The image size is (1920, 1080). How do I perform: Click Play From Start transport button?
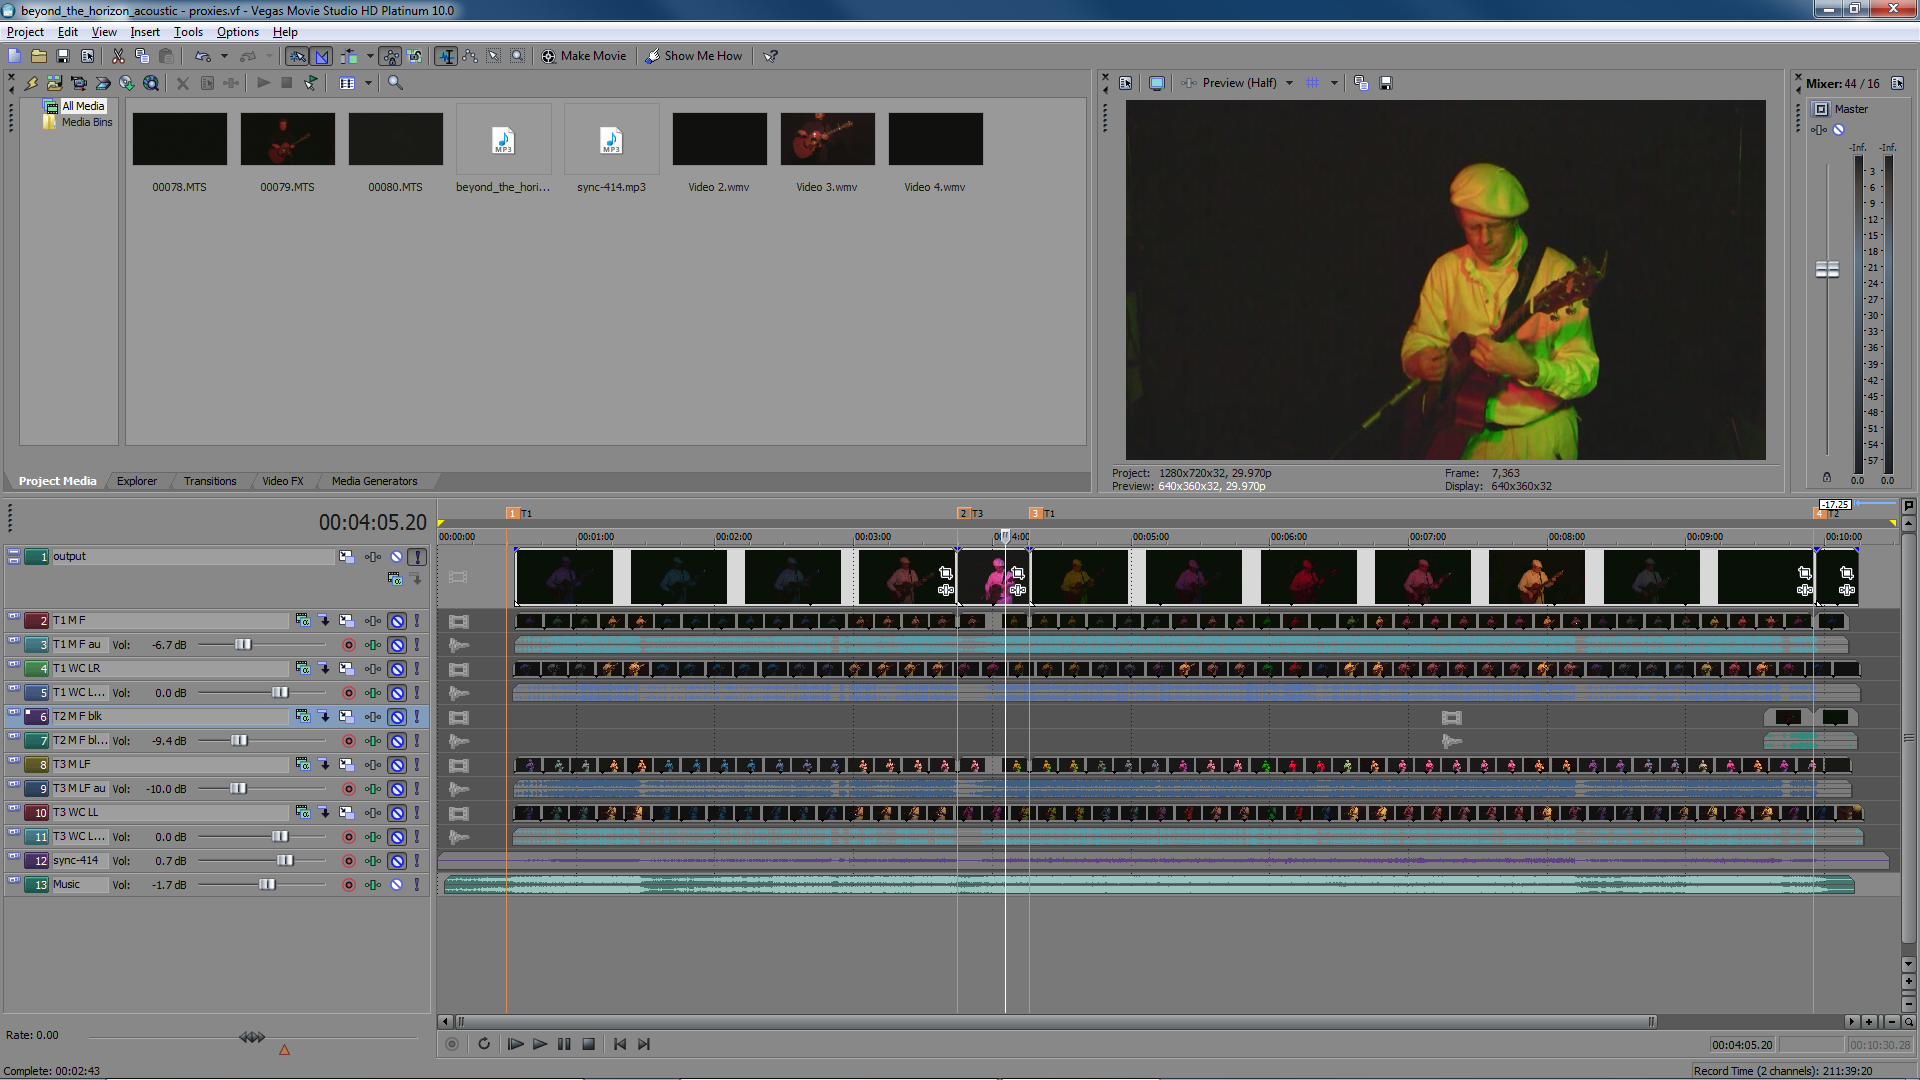point(515,1044)
